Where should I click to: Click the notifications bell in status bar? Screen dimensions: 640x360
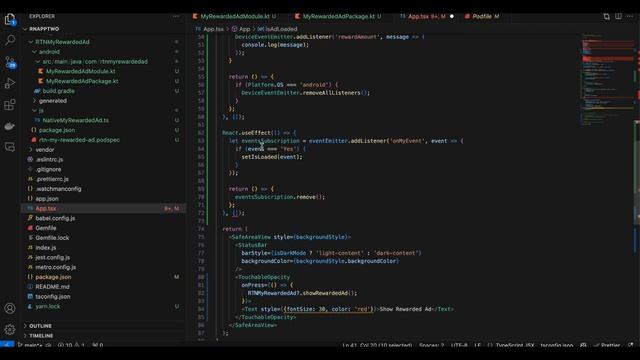pos(631,345)
